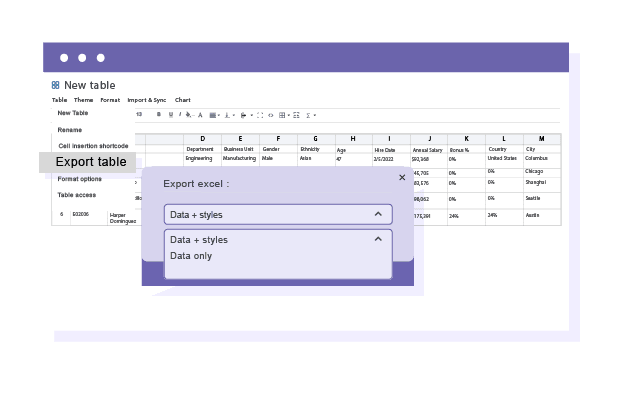The image size is (630, 396).
Task: Click the horizontal alignment icon
Action: click(213, 115)
